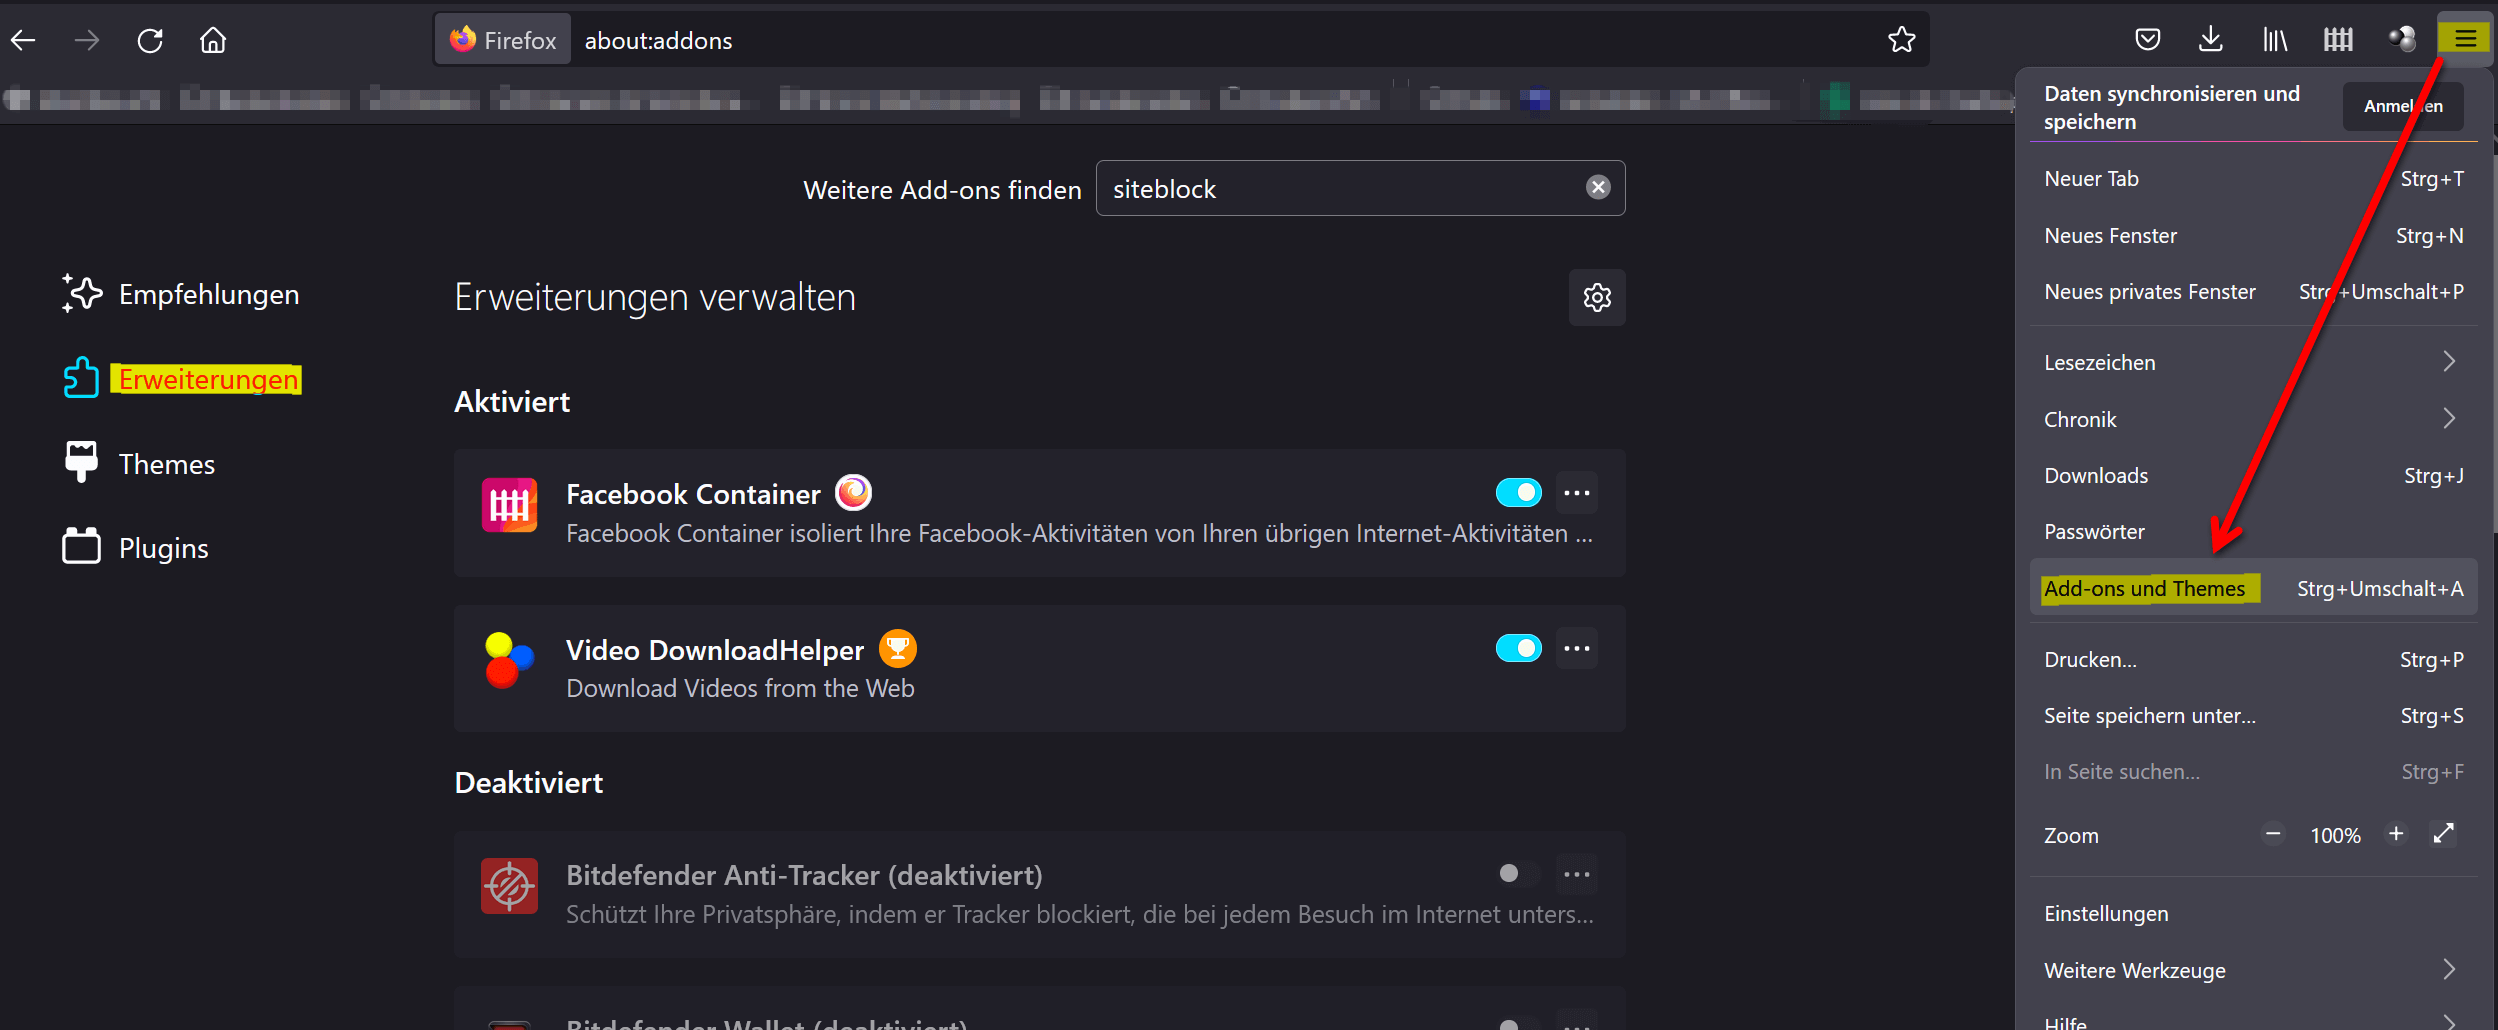The height and width of the screenshot is (1030, 2498).
Task: Open more options for Video DownloadHelper
Action: [x=1577, y=649]
